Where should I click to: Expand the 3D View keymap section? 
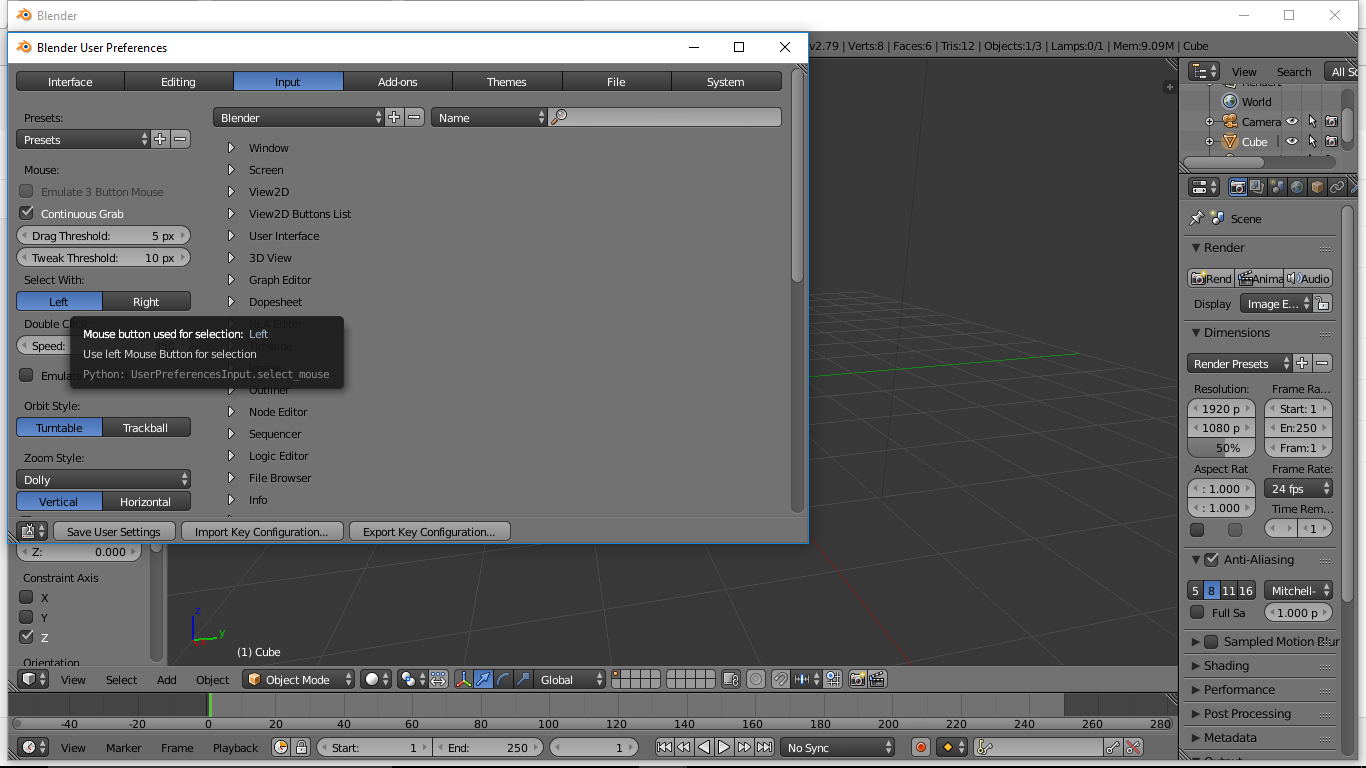(230, 257)
